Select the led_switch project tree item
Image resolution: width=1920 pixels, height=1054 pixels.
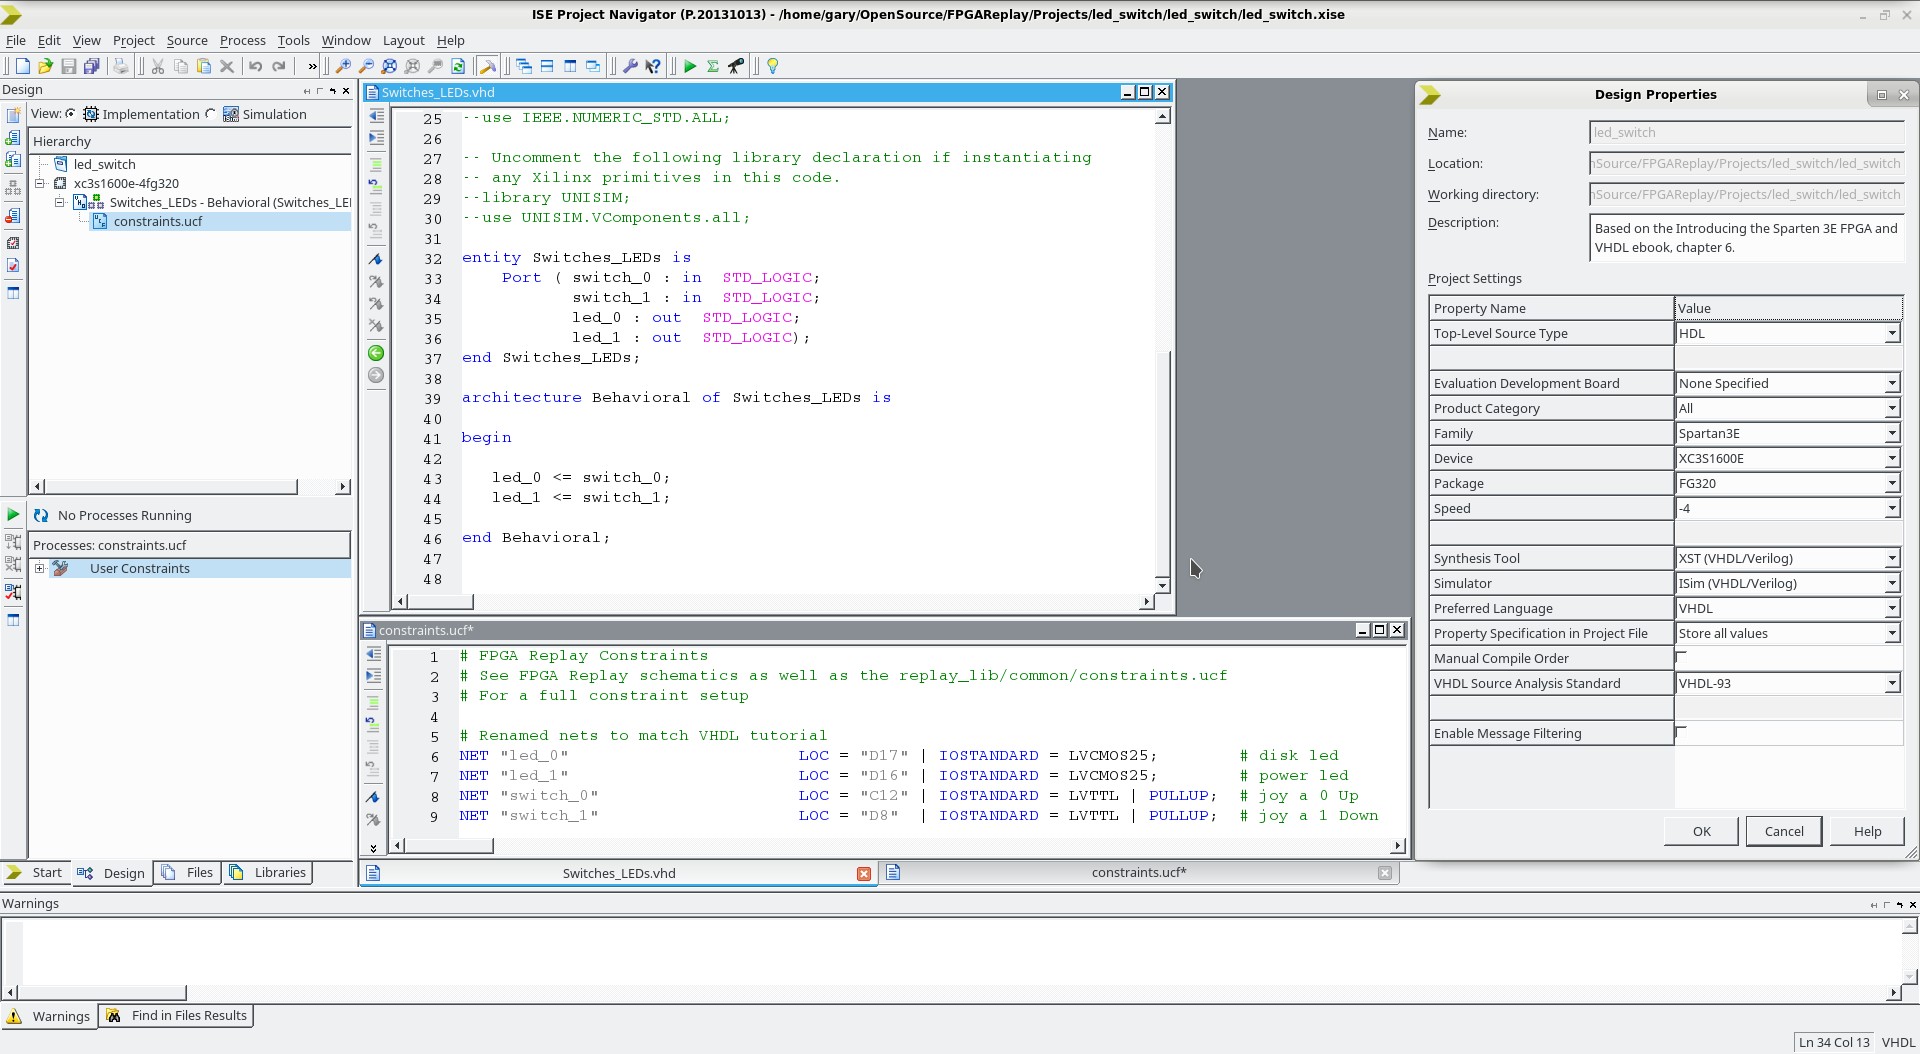104,164
